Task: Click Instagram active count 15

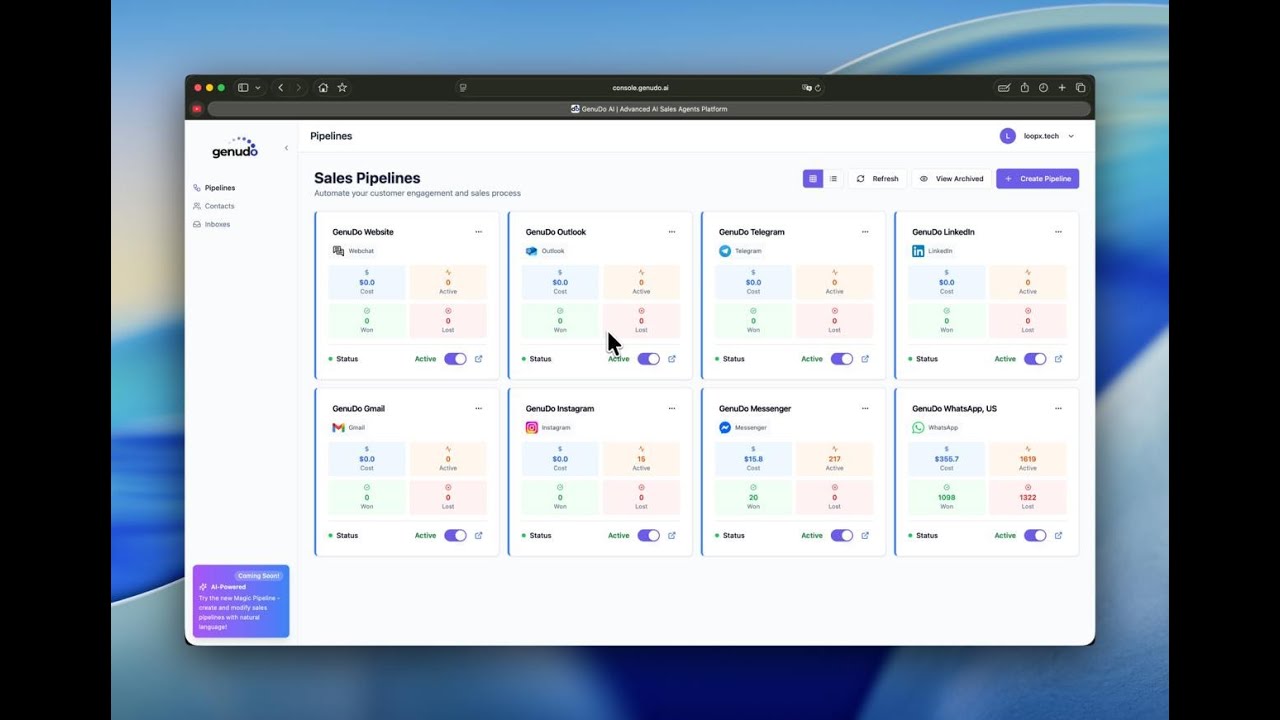Action: [x=641, y=459]
